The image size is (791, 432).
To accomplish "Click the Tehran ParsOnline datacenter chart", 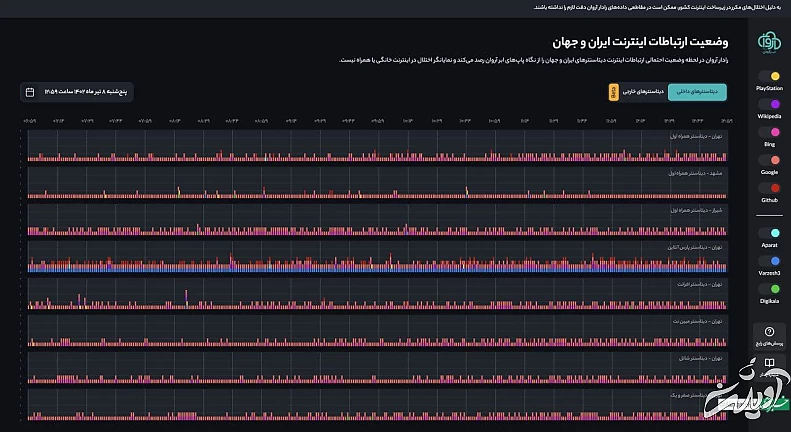I will coord(377,257).
